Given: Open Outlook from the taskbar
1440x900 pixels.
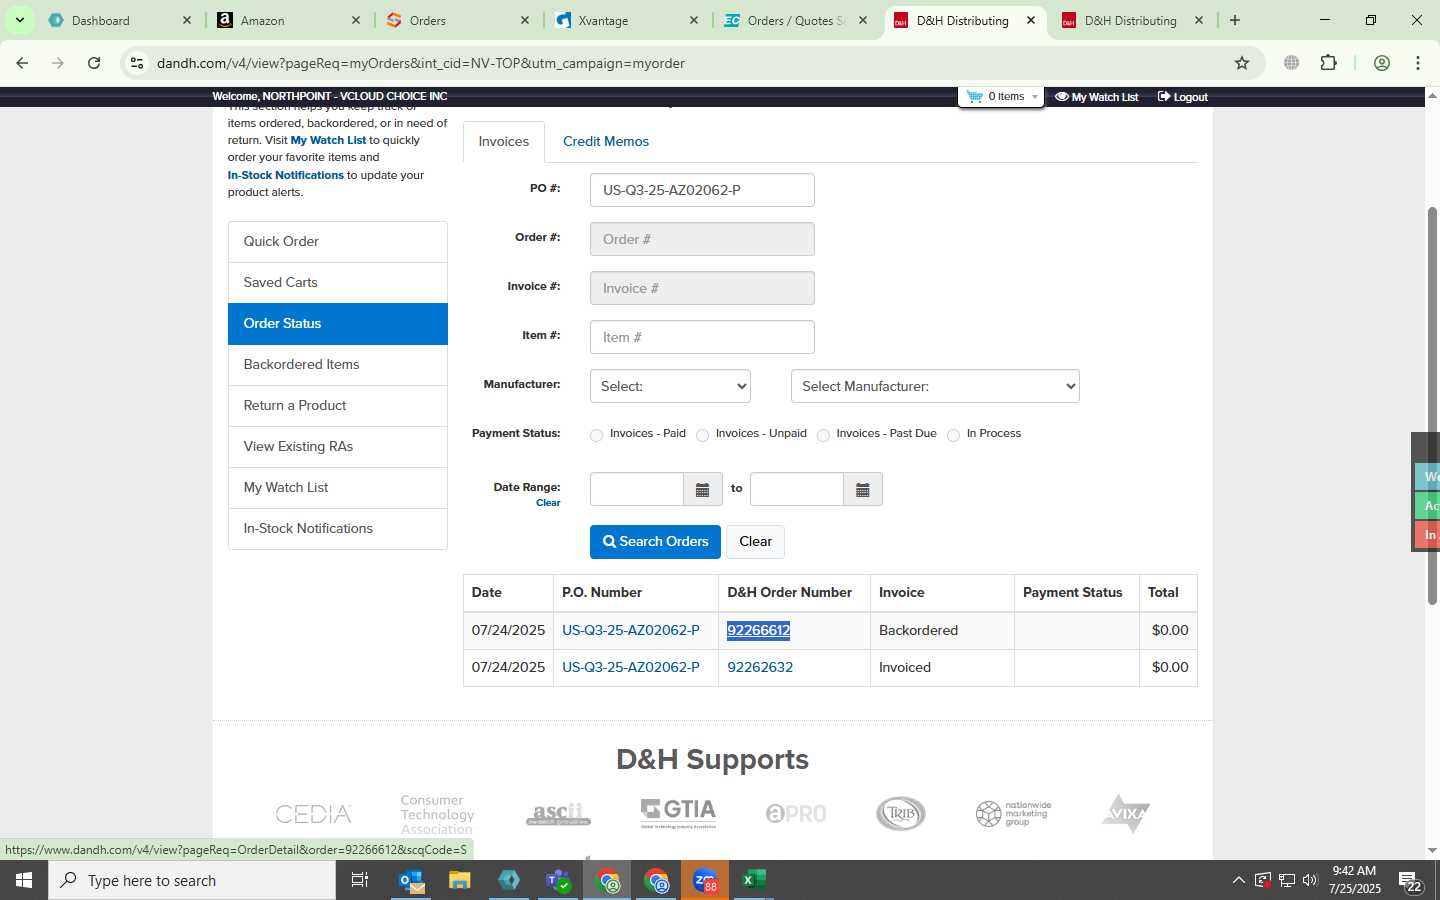Looking at the screenshot, I should (x=412, y=880).
